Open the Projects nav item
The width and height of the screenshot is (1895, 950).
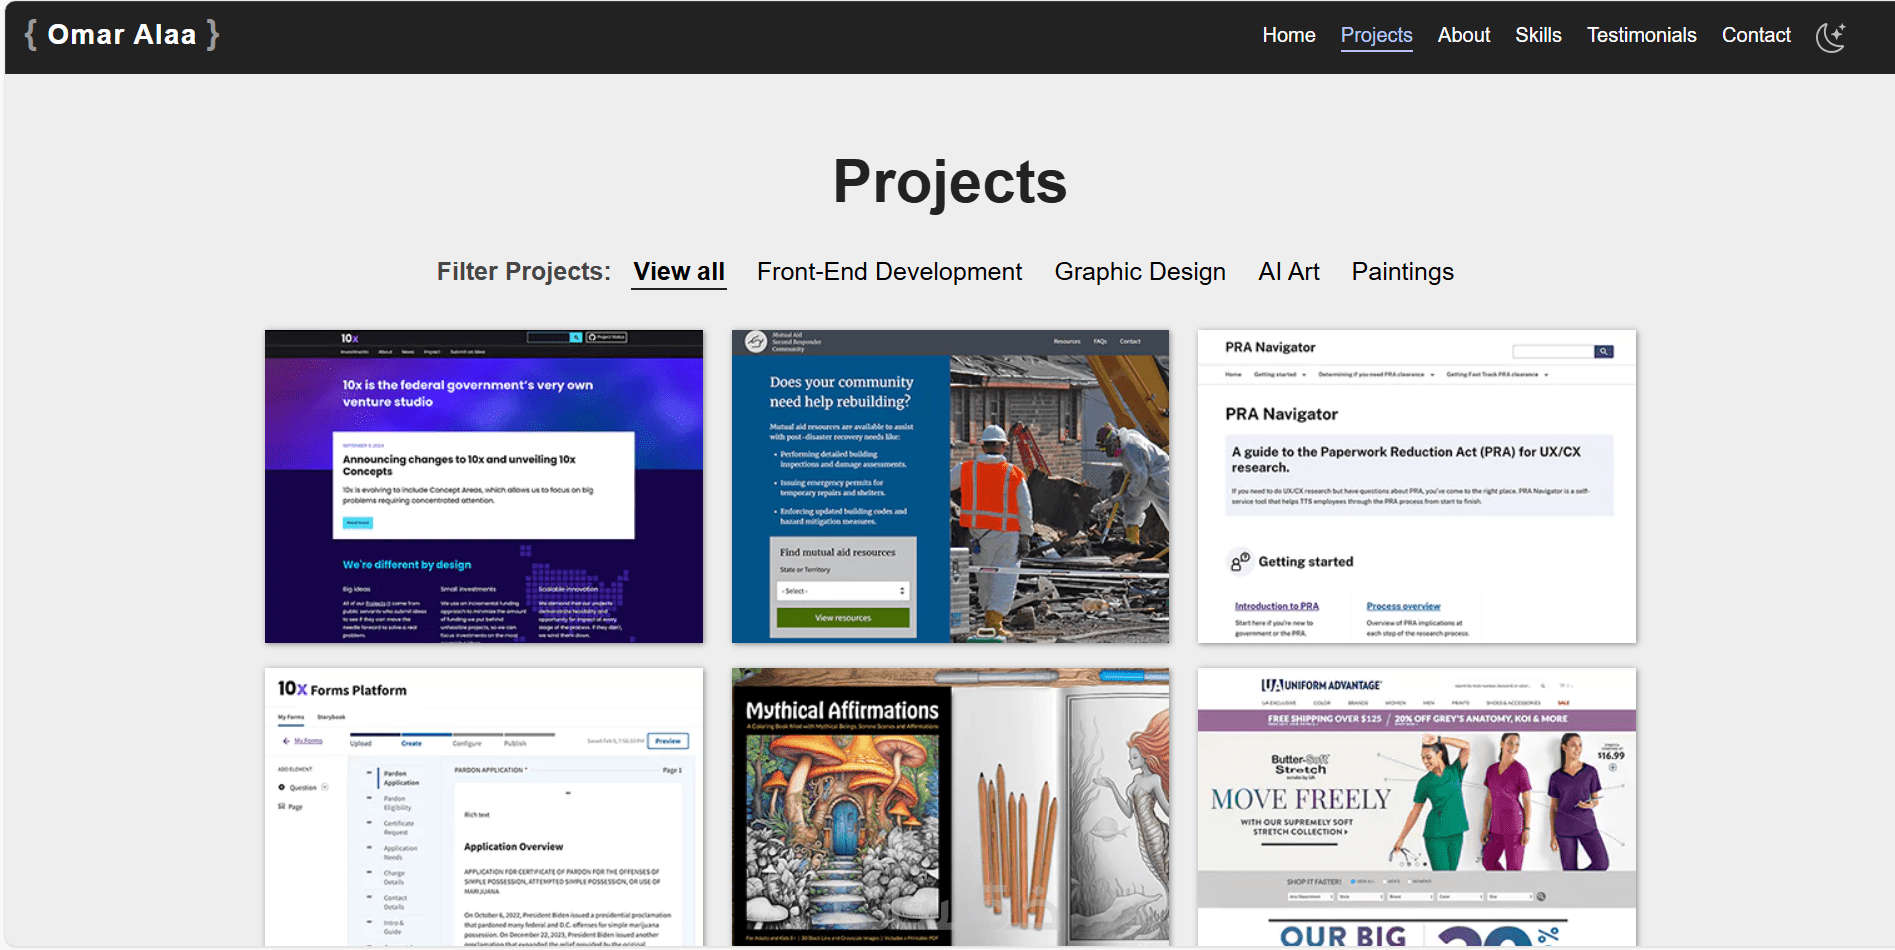coord(1376,35)
